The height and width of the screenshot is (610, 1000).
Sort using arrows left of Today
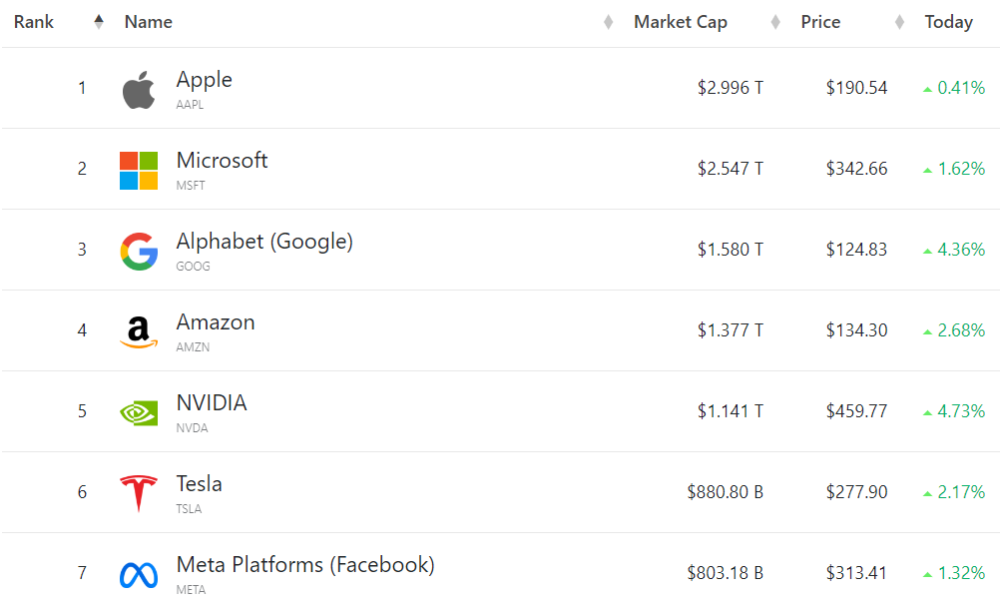pos(900,22)
